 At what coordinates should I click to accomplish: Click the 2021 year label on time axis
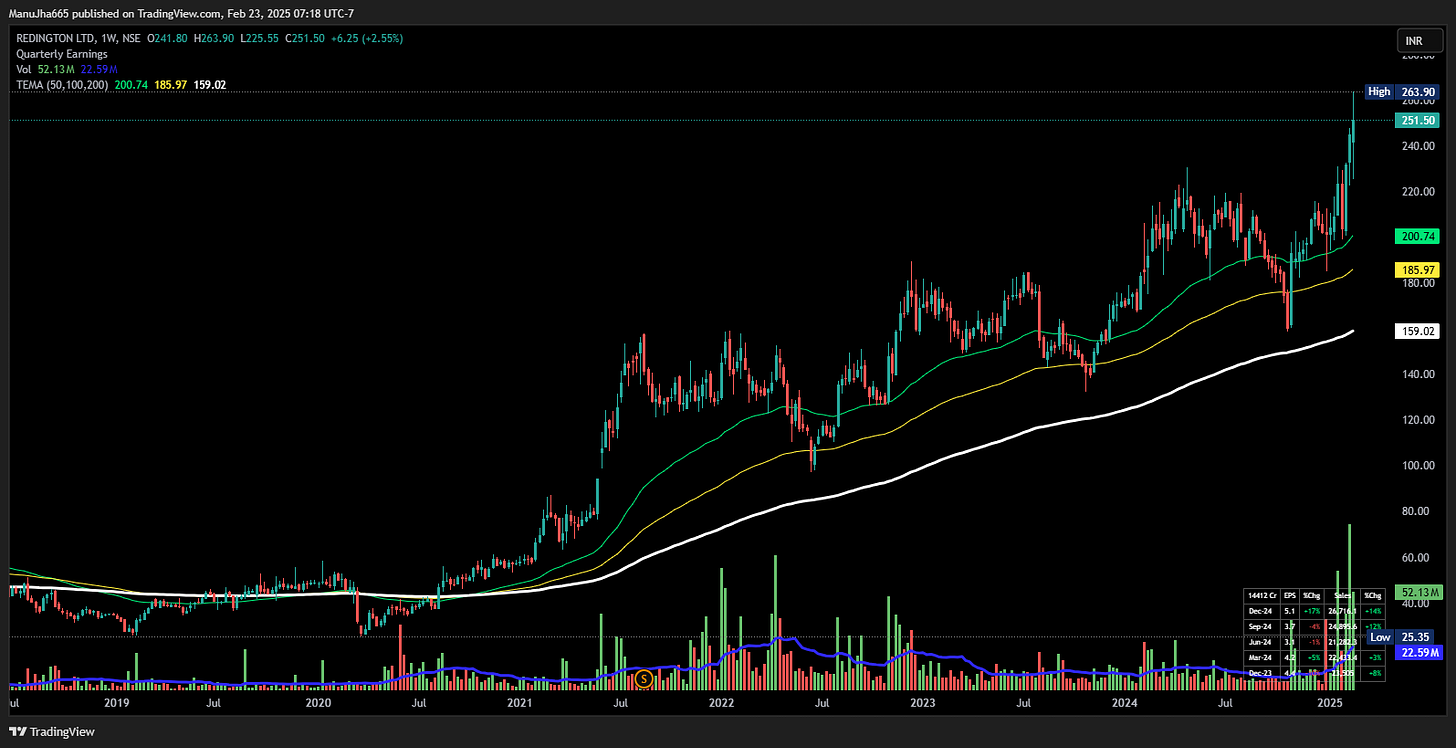[x=520, y=704]
